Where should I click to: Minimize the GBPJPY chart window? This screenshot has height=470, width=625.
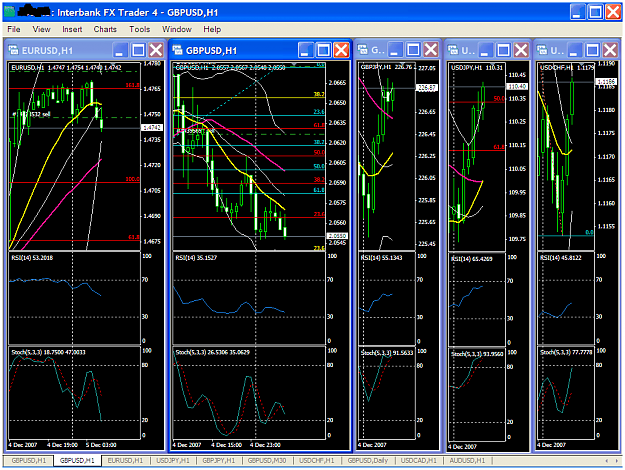click(x=395, y=50)
